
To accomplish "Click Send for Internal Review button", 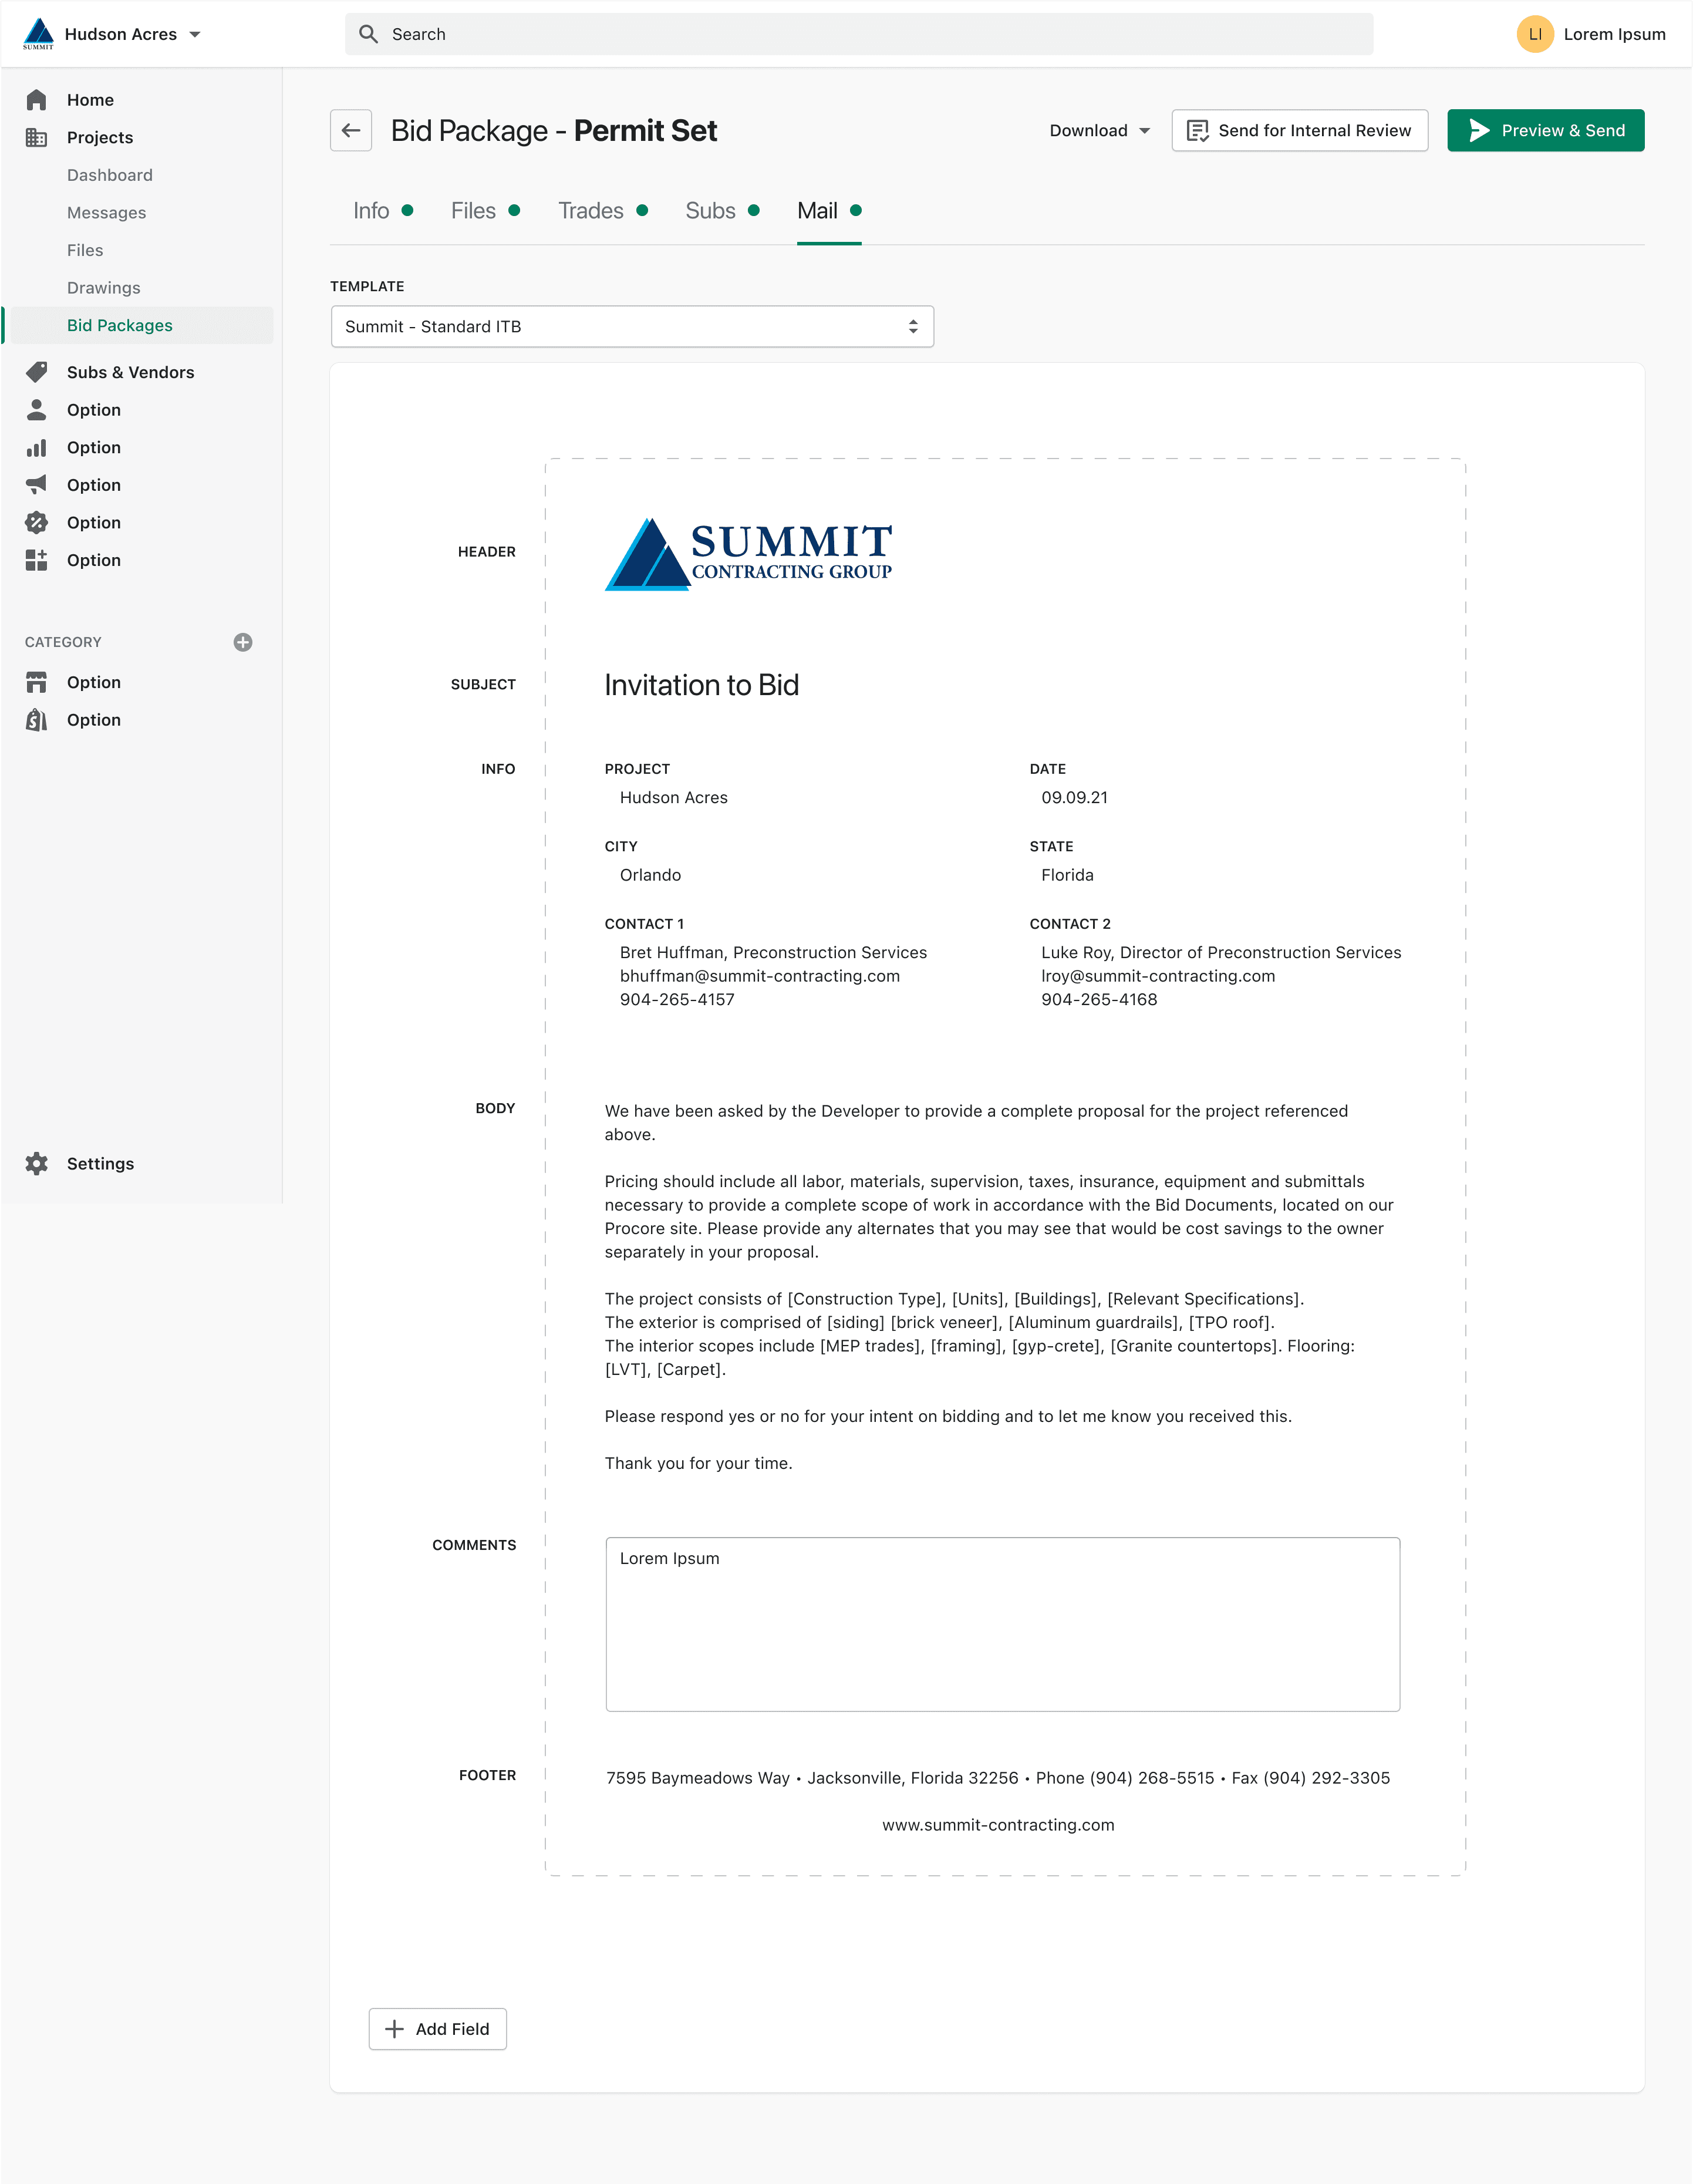I will [x=1299, y=131].
